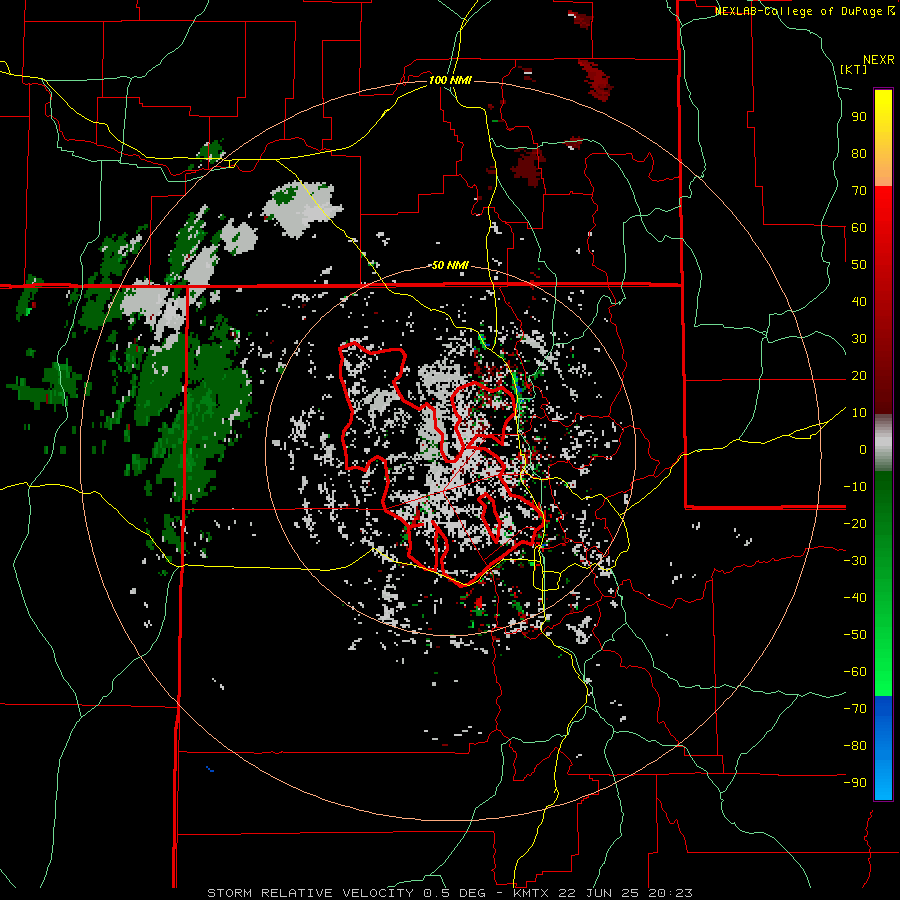Image resolution: width=900 pixels, height=900 pixels.
Task: Click the "-50" velocity scale label
Action: (x=855, y=635)
